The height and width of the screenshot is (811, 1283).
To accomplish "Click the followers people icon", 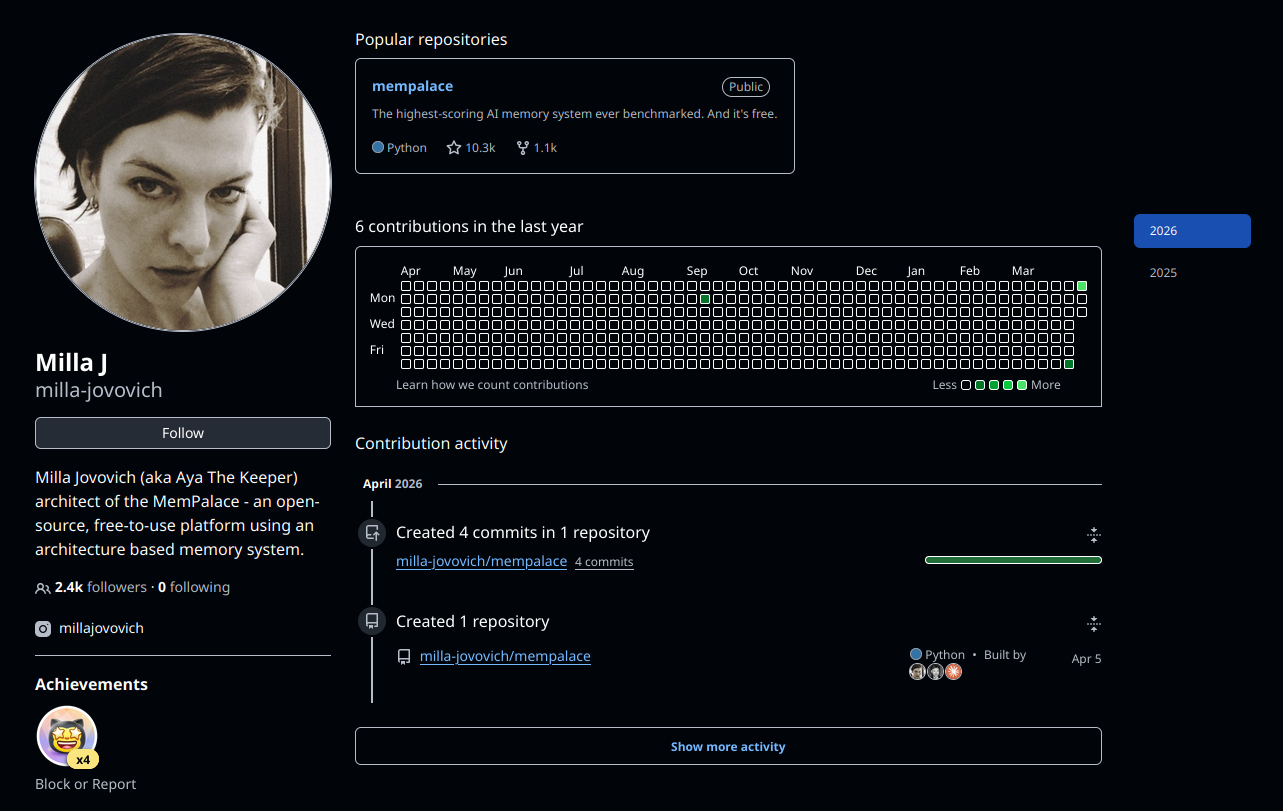I will 42,588.
